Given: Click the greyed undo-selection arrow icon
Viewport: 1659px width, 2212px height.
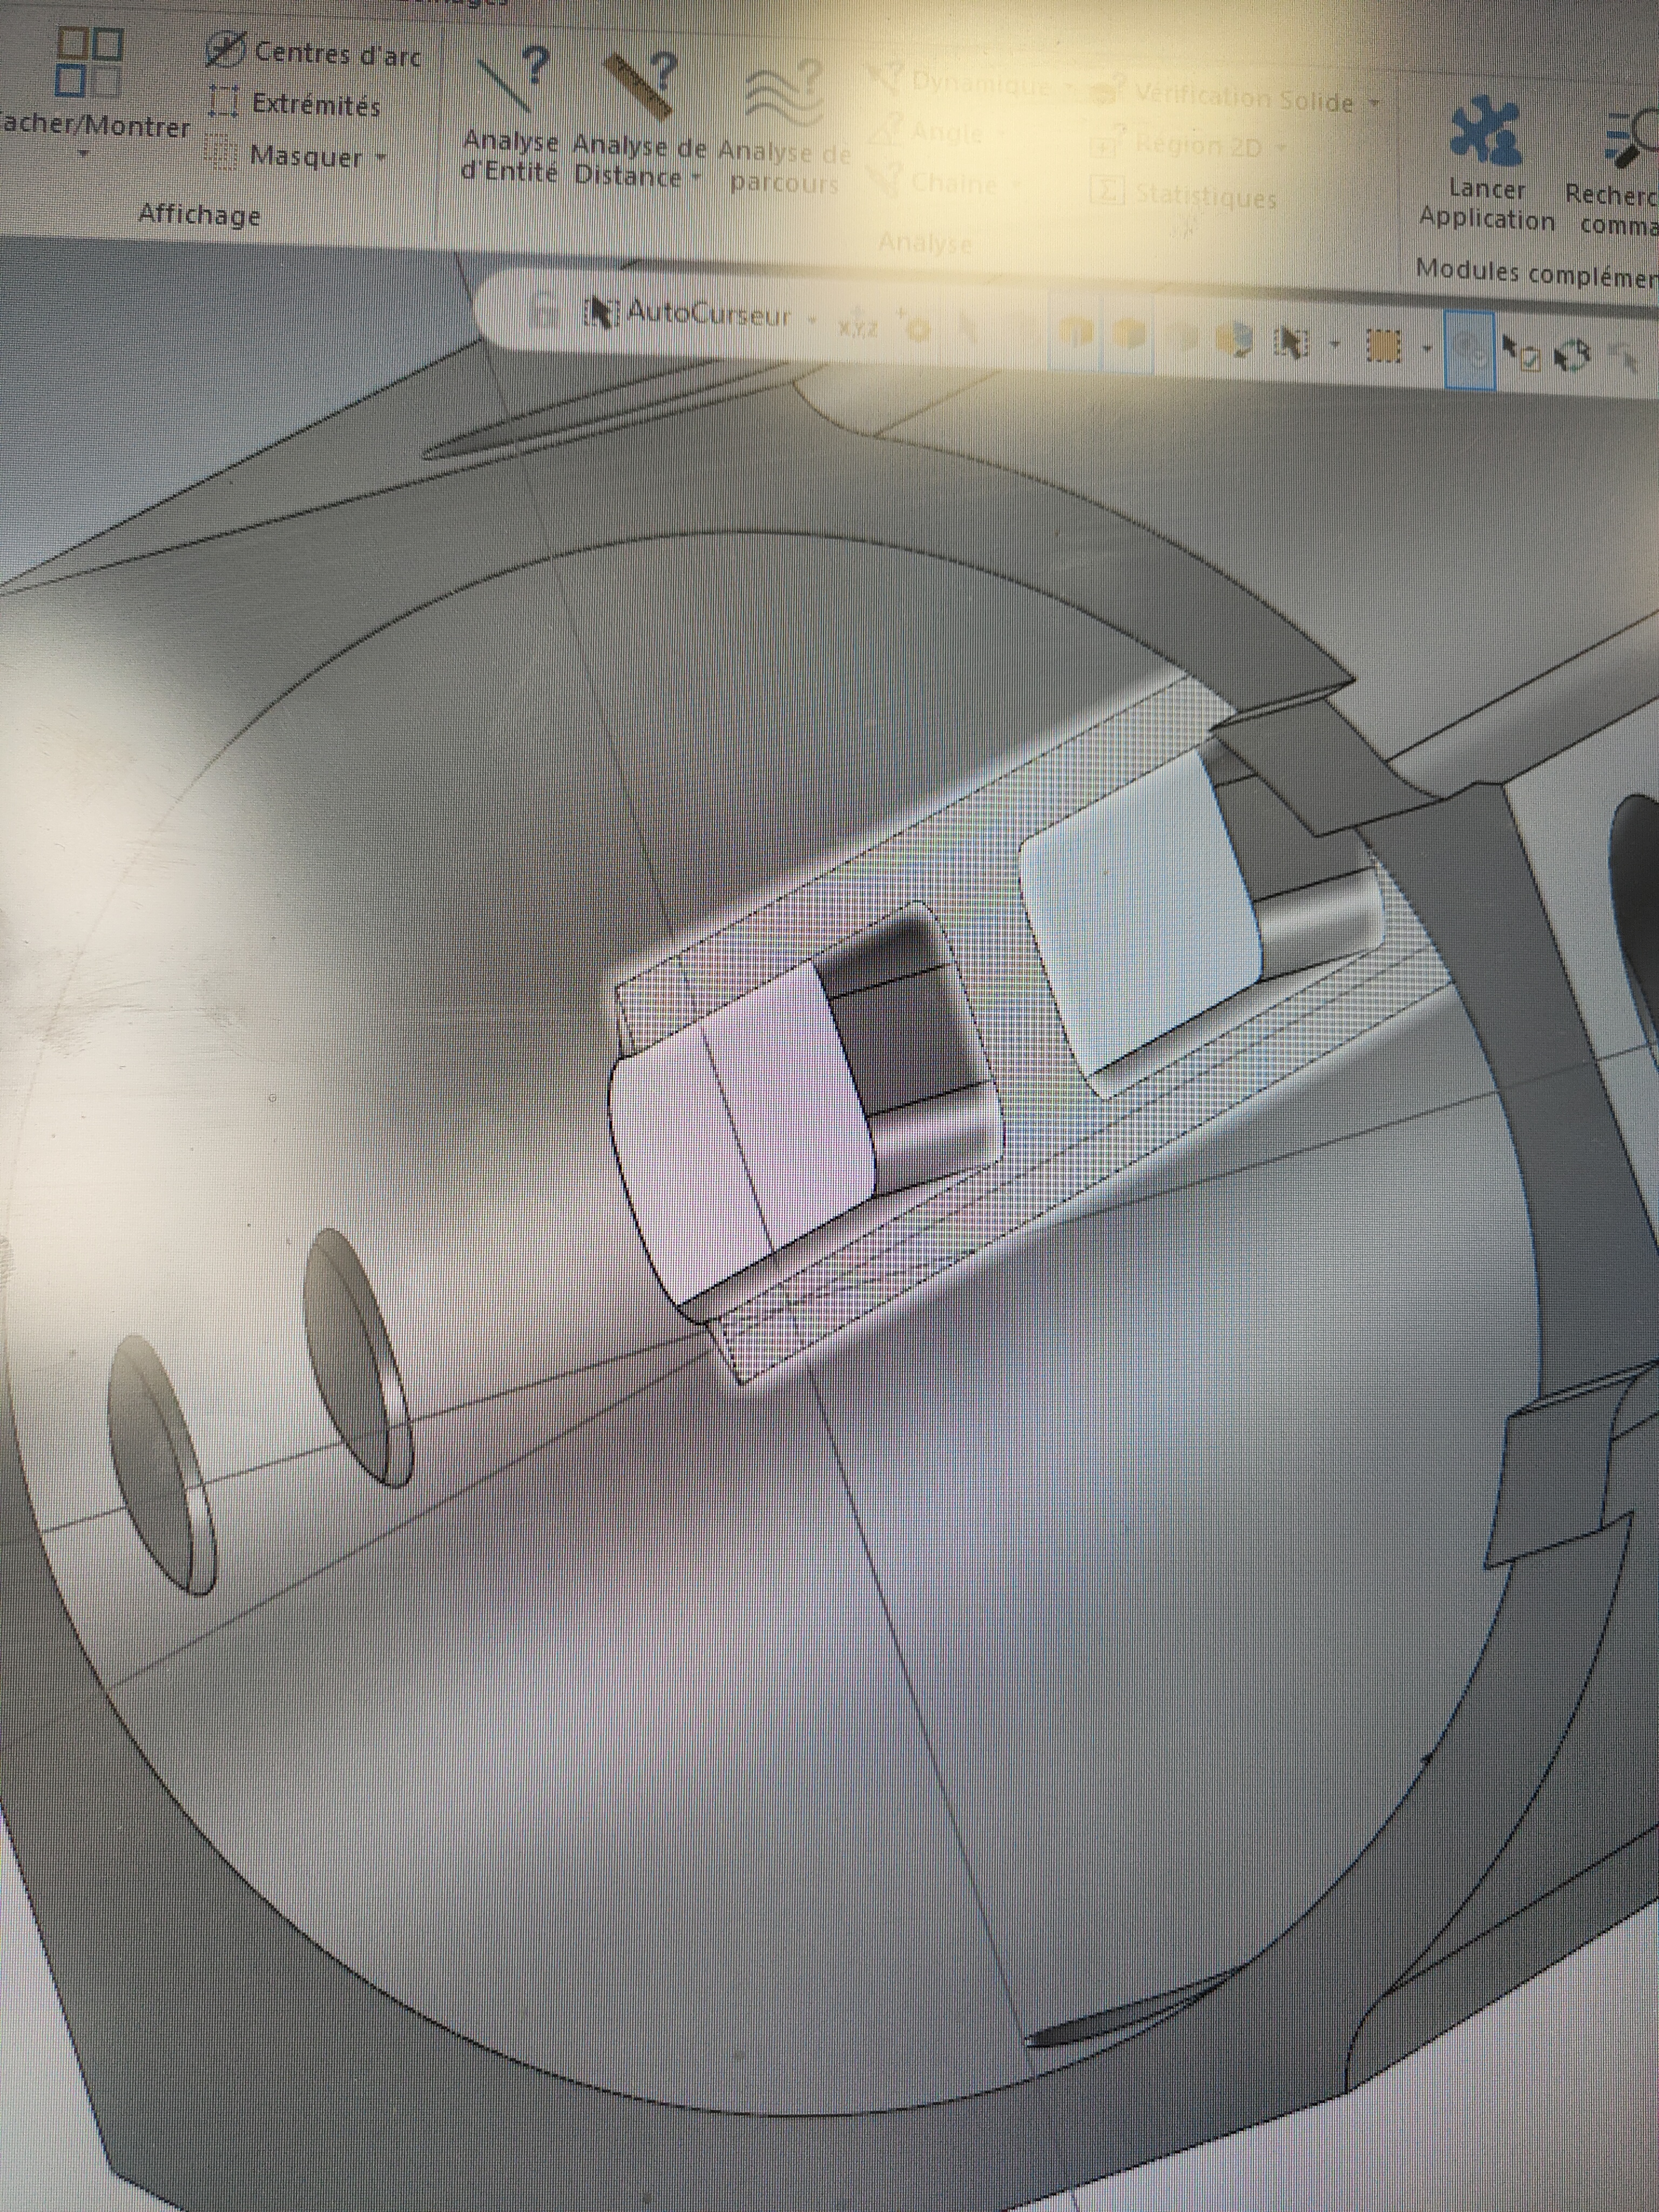Looking at the screenshot, I should pos(1623,357).
